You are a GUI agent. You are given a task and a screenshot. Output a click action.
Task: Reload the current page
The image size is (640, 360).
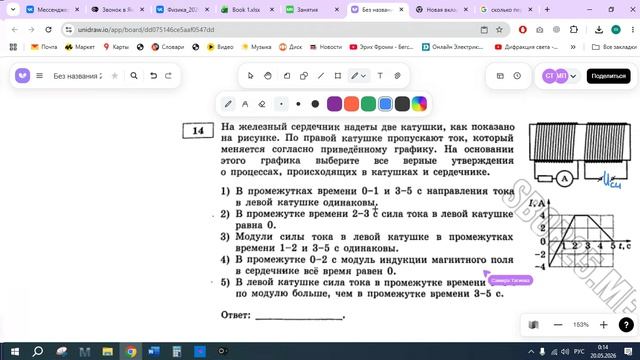(x=48, y=29)
